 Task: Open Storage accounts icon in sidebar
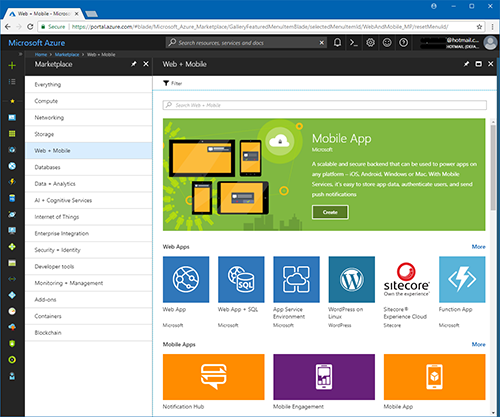coord(12,263)
